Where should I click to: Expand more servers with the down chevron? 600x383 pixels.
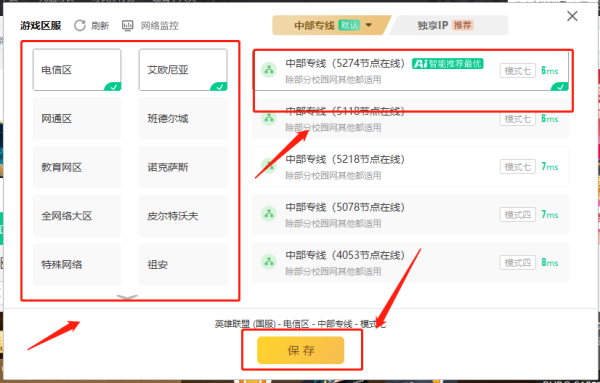point(127,297)
